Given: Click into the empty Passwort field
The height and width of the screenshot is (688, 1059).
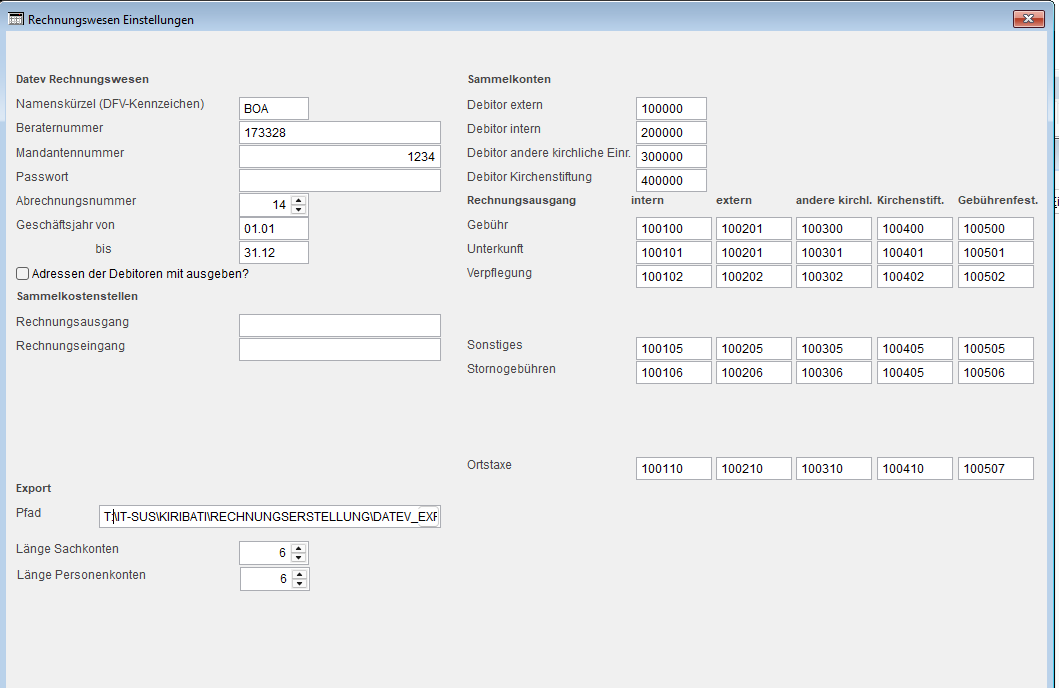Looking at the screenshot, I should click(339, 181).
